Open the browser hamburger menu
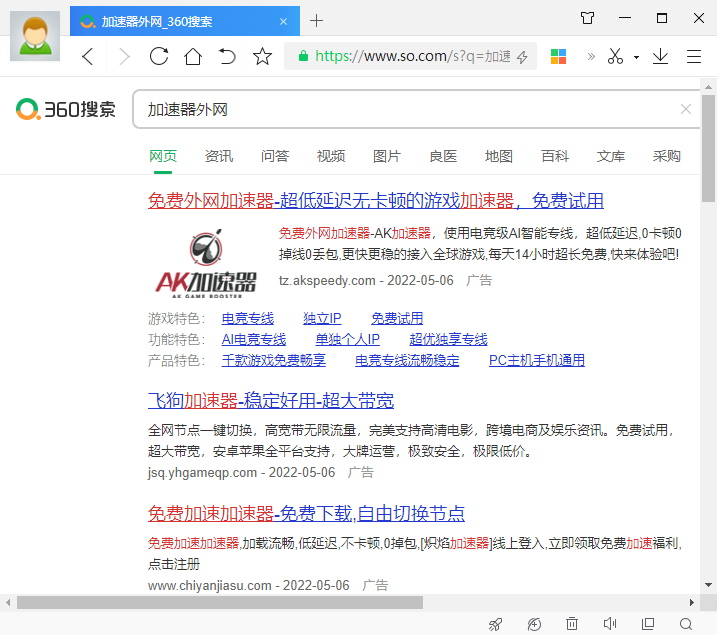Image resolution: width=717 pixels, height=635 pixels. click(x=694, y=56)
